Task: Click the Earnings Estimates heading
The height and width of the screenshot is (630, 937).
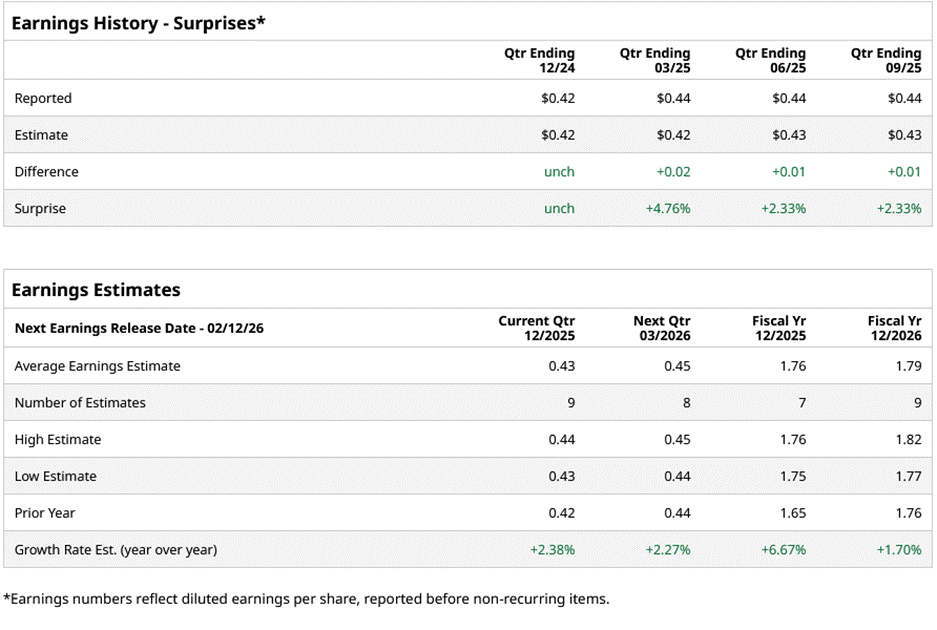Action: 96,290
